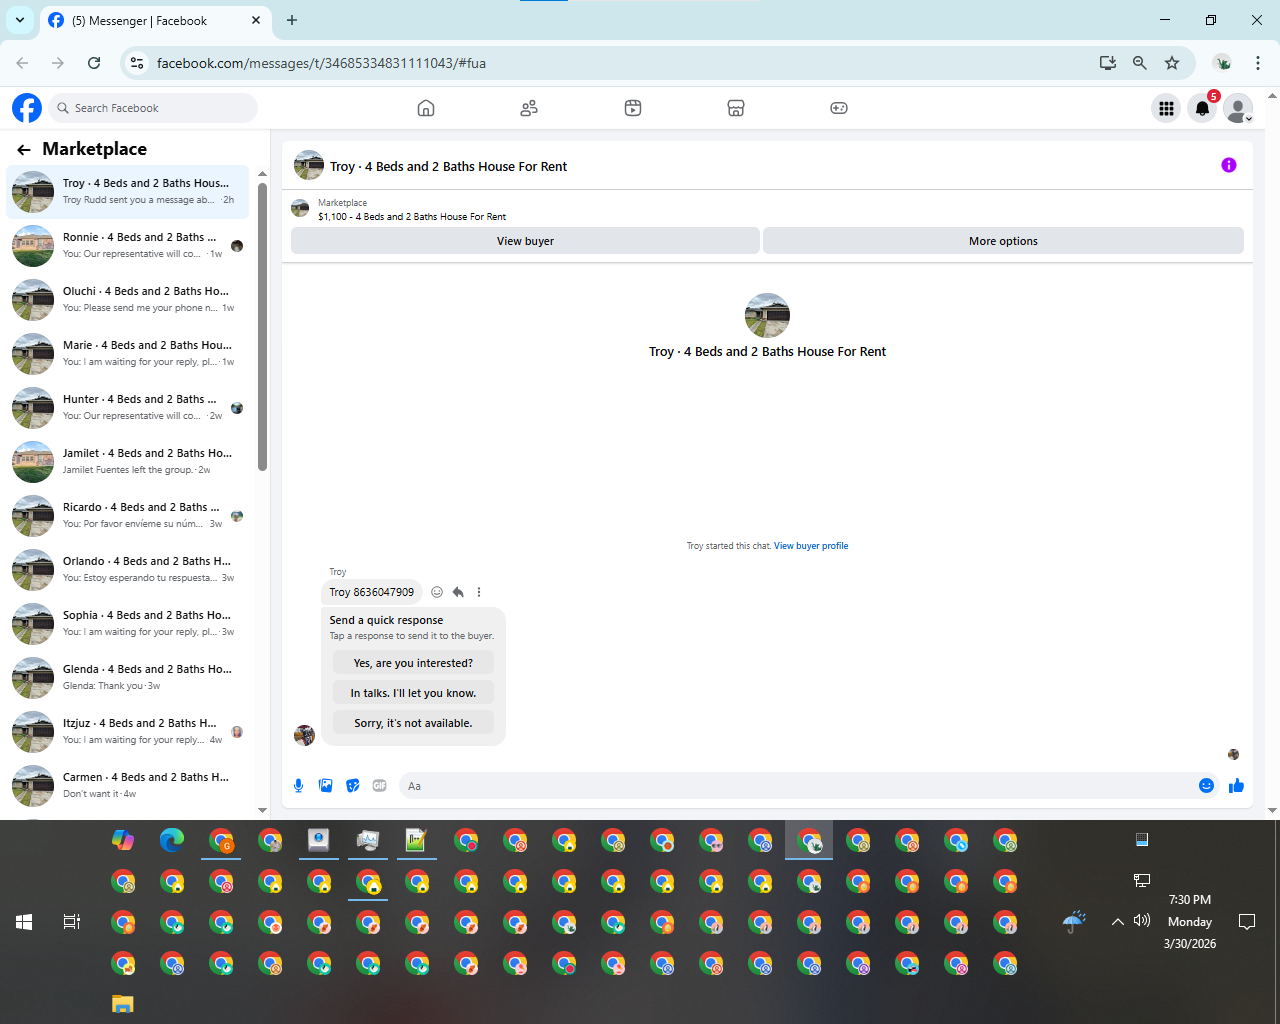The height and width of the screenshot is (1024, 1280).
Task: Click the voice clip microphone icon
Action: tap(299, 786)
